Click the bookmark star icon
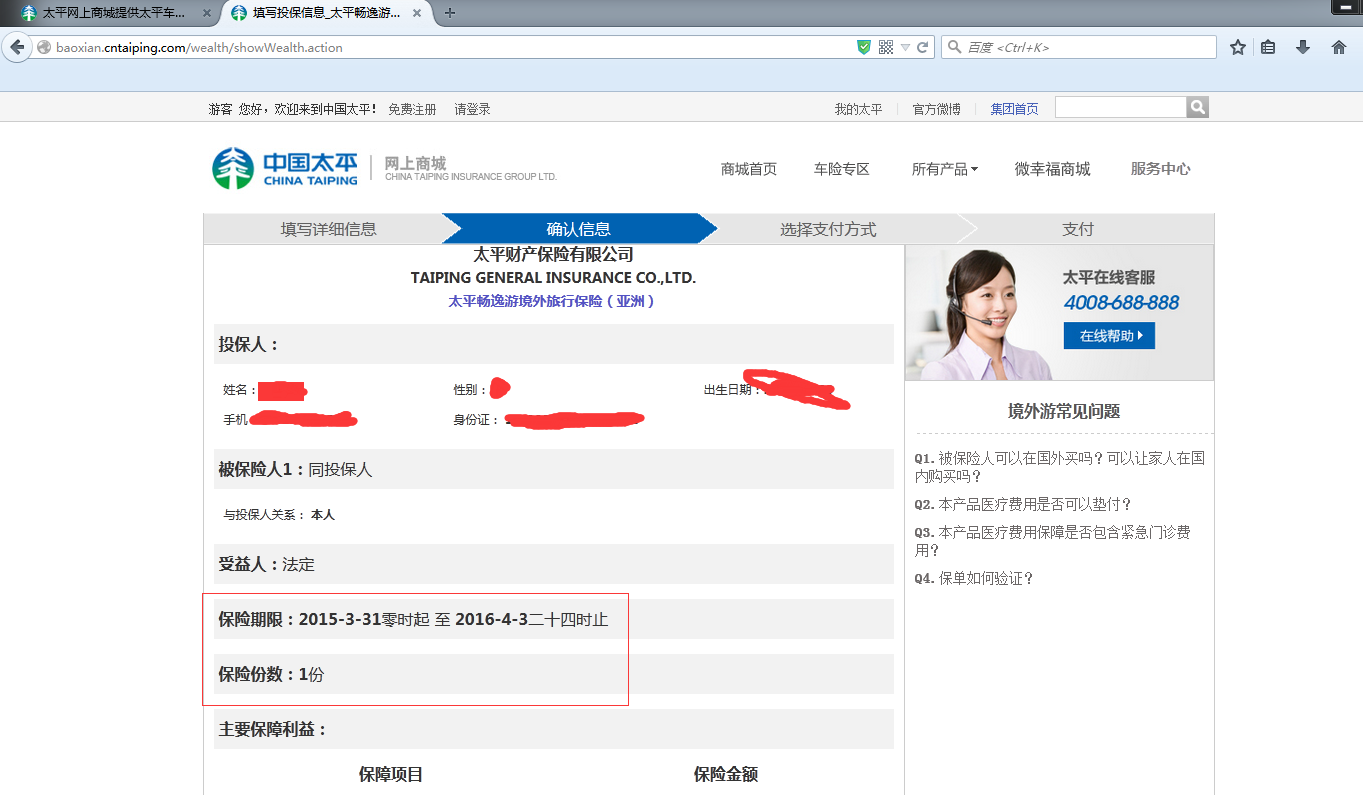The width and height of the screenshot is (1363, 795). 1238,47
